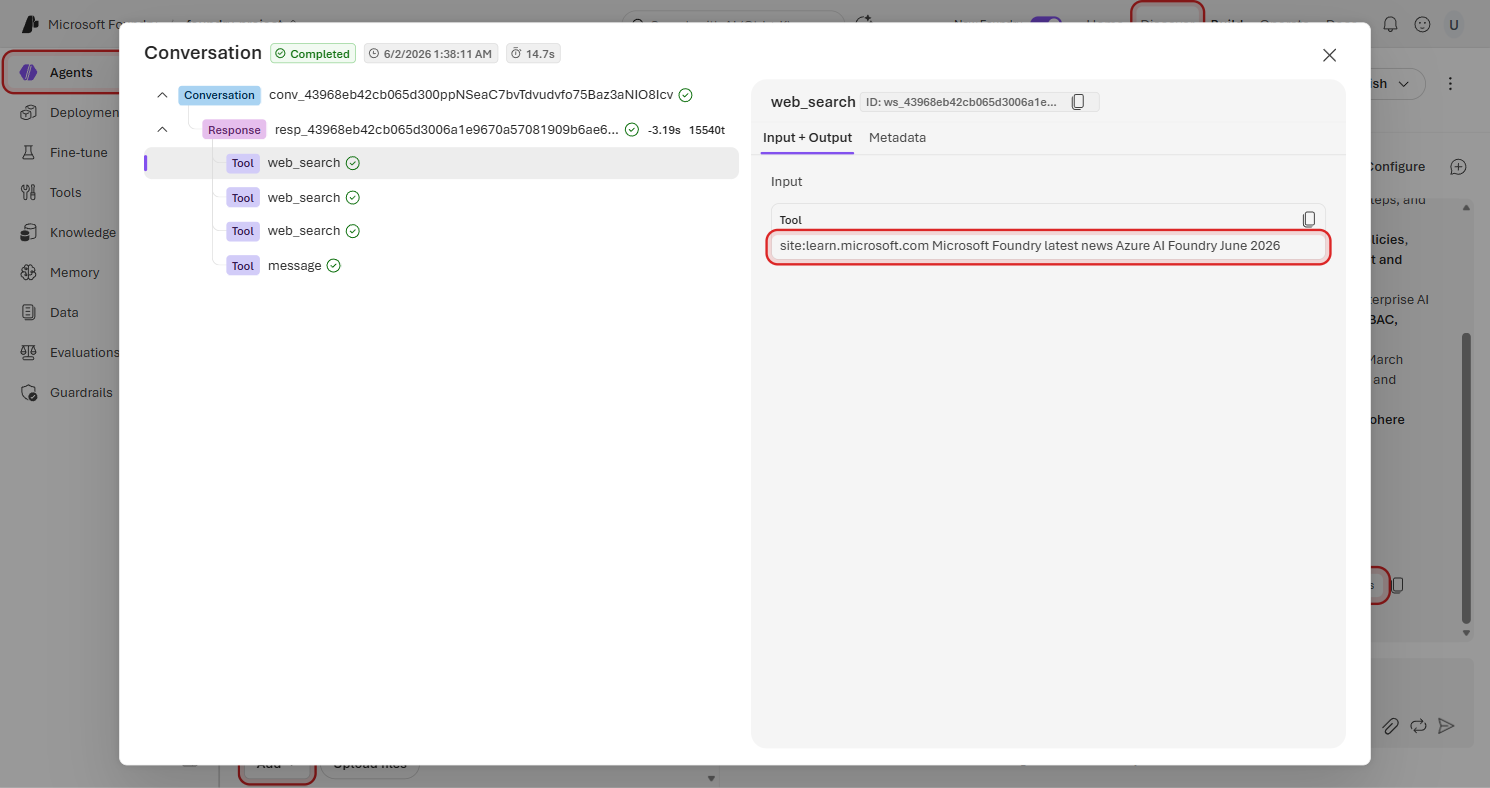Click the Guardrails shield icon
Viewport: 1490px width, 788px height.
[x=29, y=392]
